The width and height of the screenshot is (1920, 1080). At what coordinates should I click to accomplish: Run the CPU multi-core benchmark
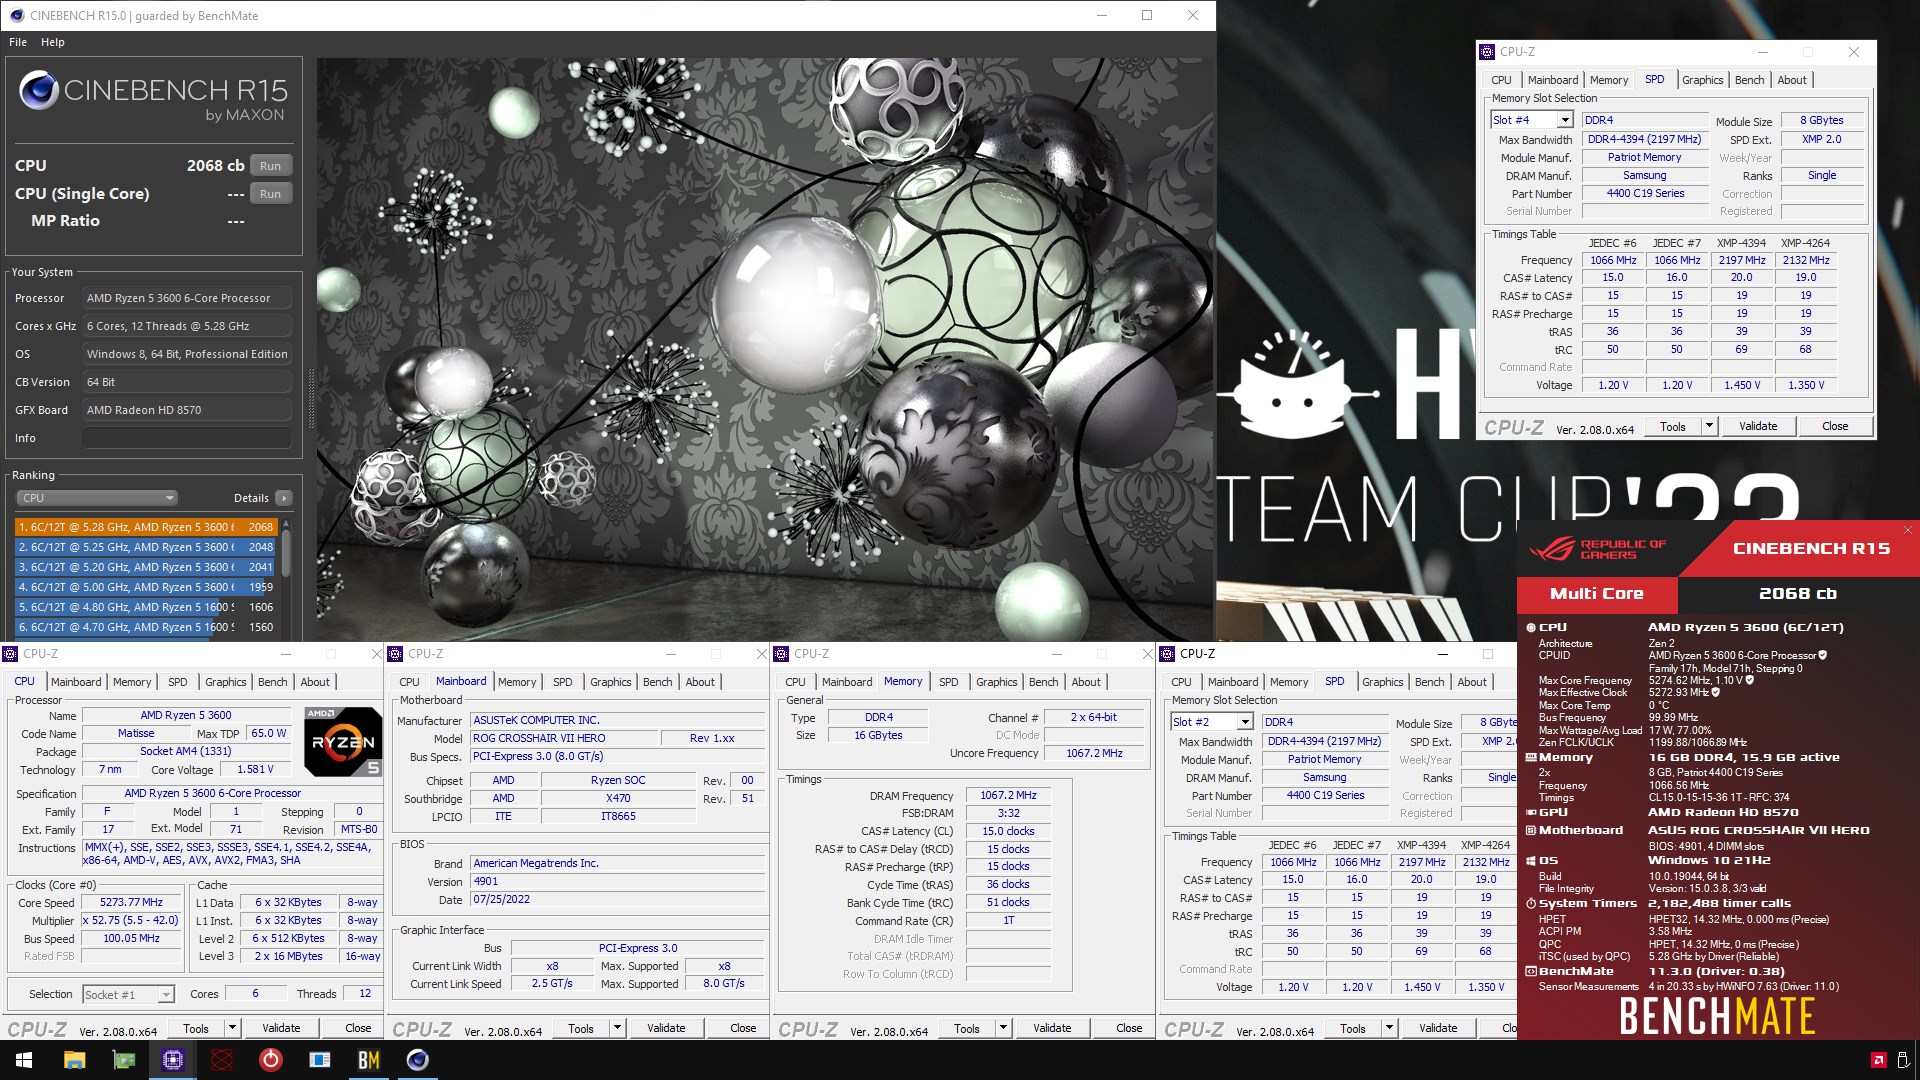point(270,166)
